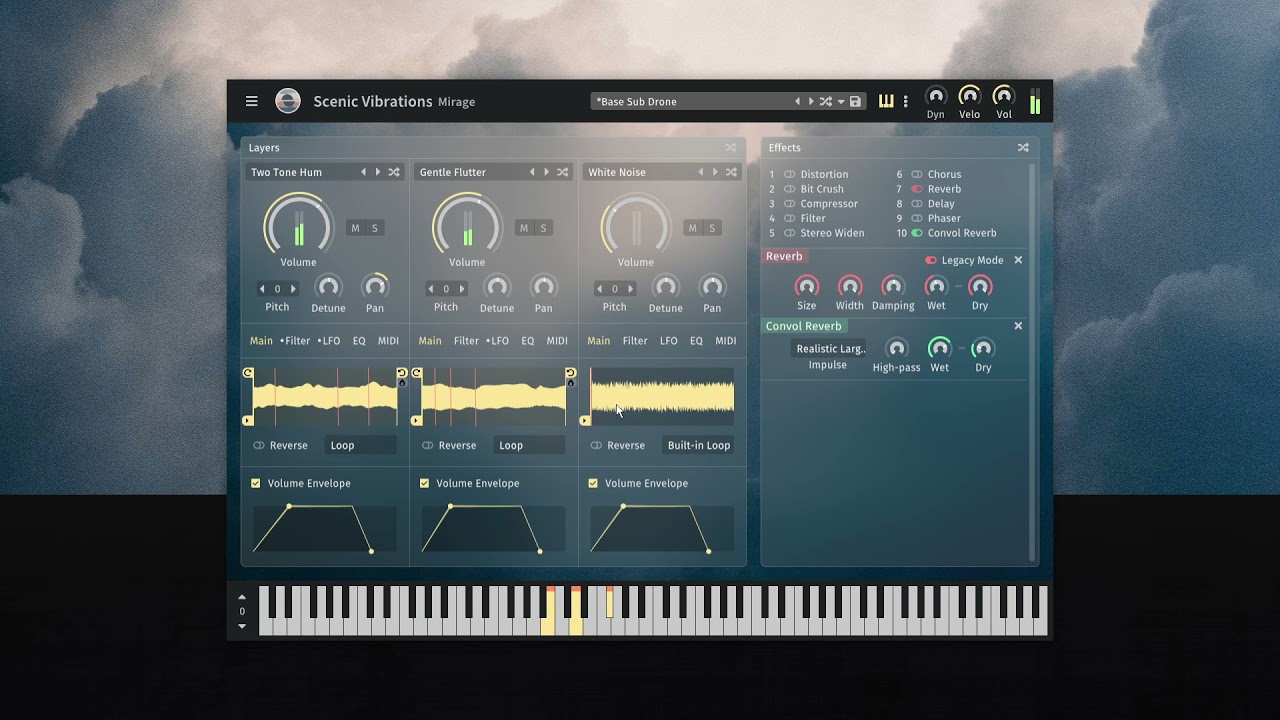Select the Distortion effect slot
This screenshot has width=1280, height=720.
823,174
